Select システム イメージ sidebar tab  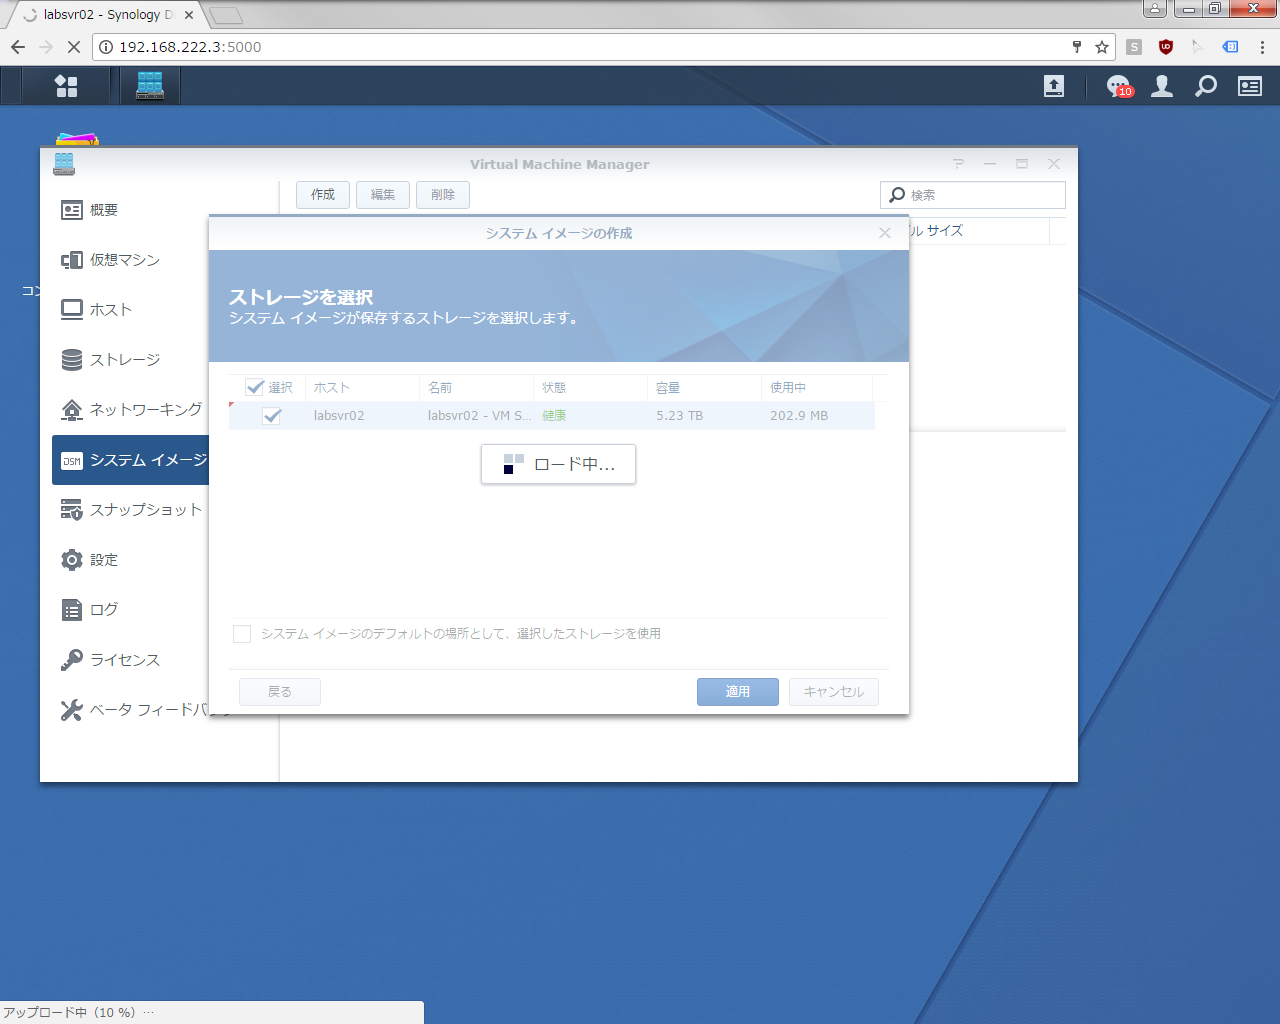pyautogui.click(x=131, y=460)
